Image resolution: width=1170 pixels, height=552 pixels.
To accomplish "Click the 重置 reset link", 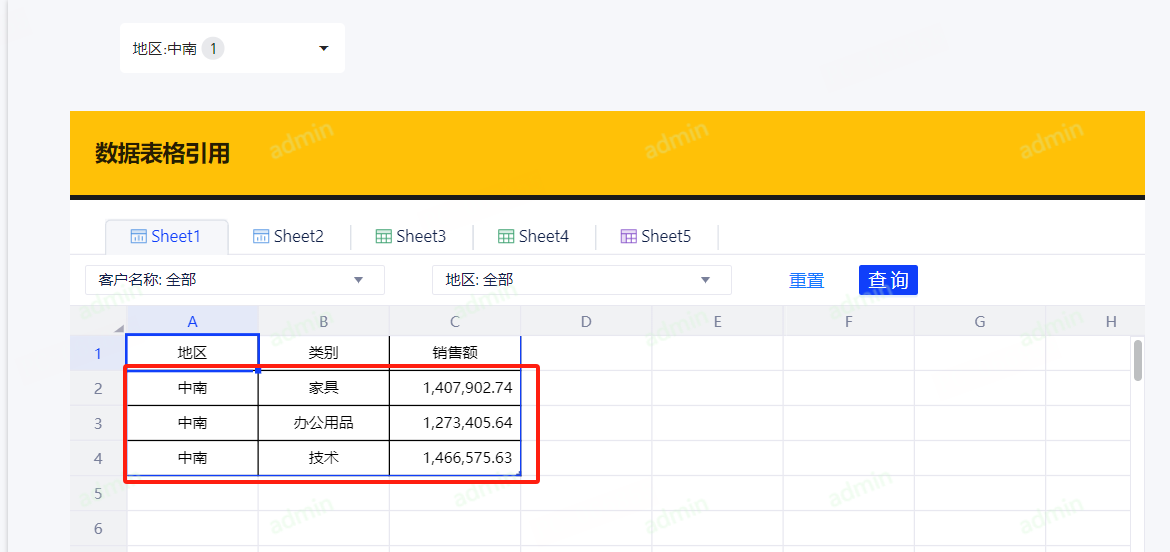I will coord(806,280).
